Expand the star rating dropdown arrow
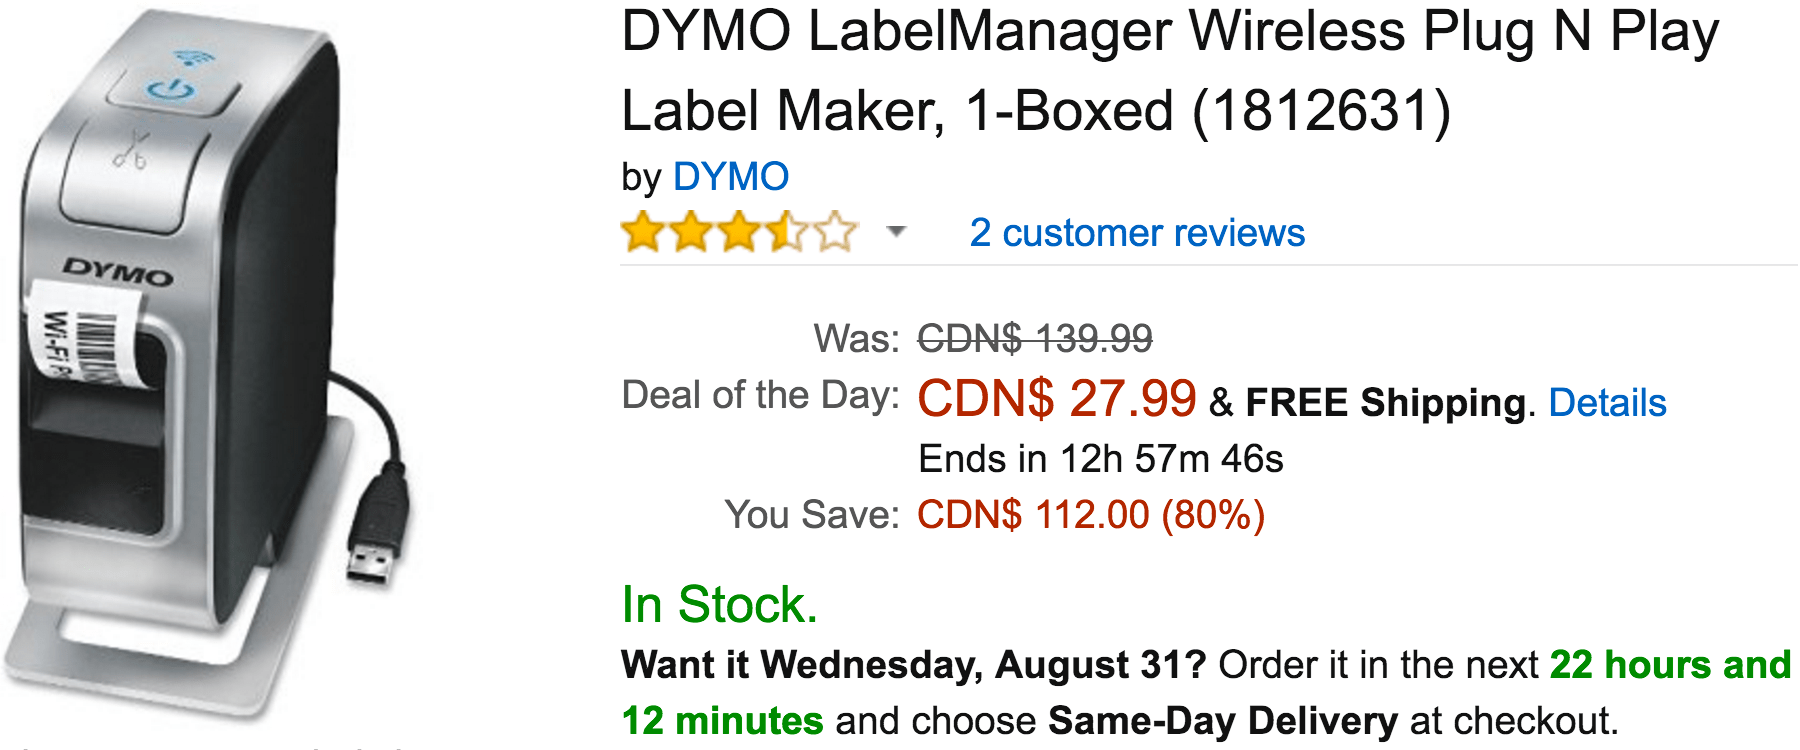This screenshot has width=1800, height=750. (x=896, y=232)
